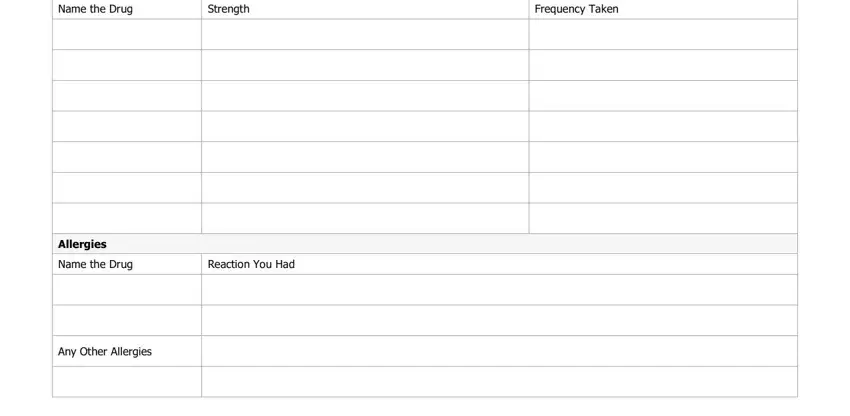Select last medication row drug name cell

click(127, 219)
